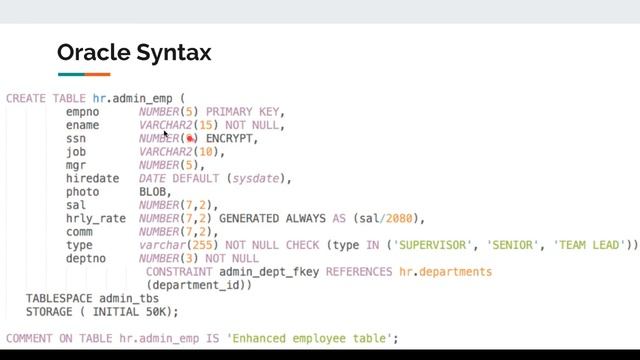This screenshot has width=640, height=360.
Task: Click 'varchar(255)' data type
Action: (x=178, y=245)
